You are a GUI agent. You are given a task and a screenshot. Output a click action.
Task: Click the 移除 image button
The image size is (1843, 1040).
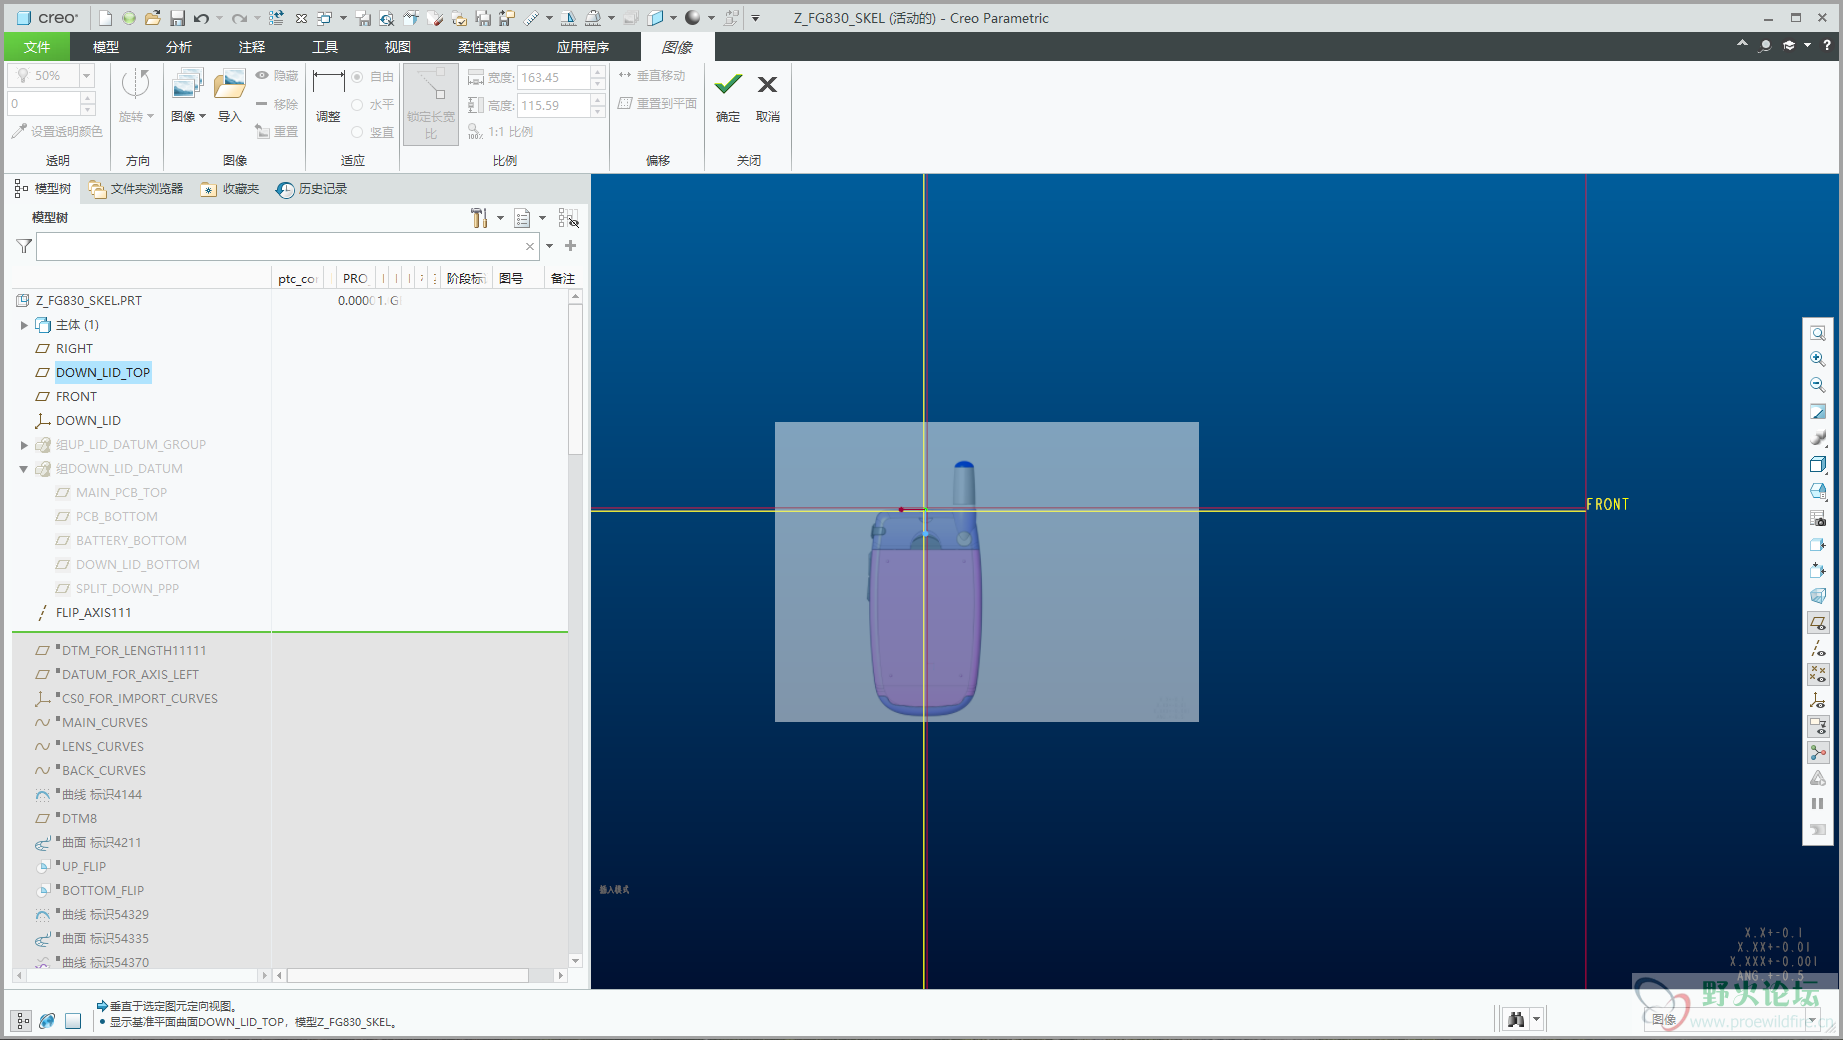click(277, 104)
